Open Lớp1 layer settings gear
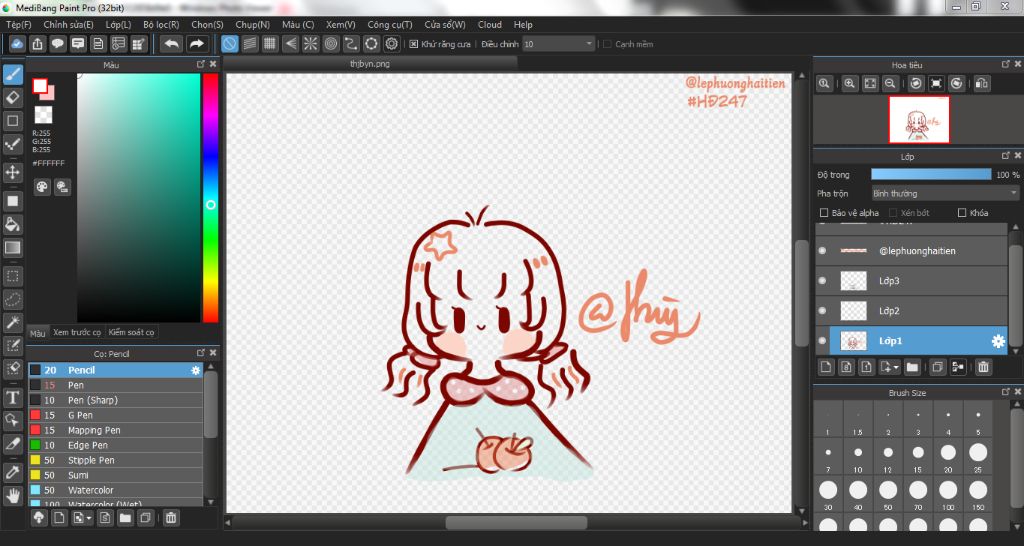 tap(998, 341)
